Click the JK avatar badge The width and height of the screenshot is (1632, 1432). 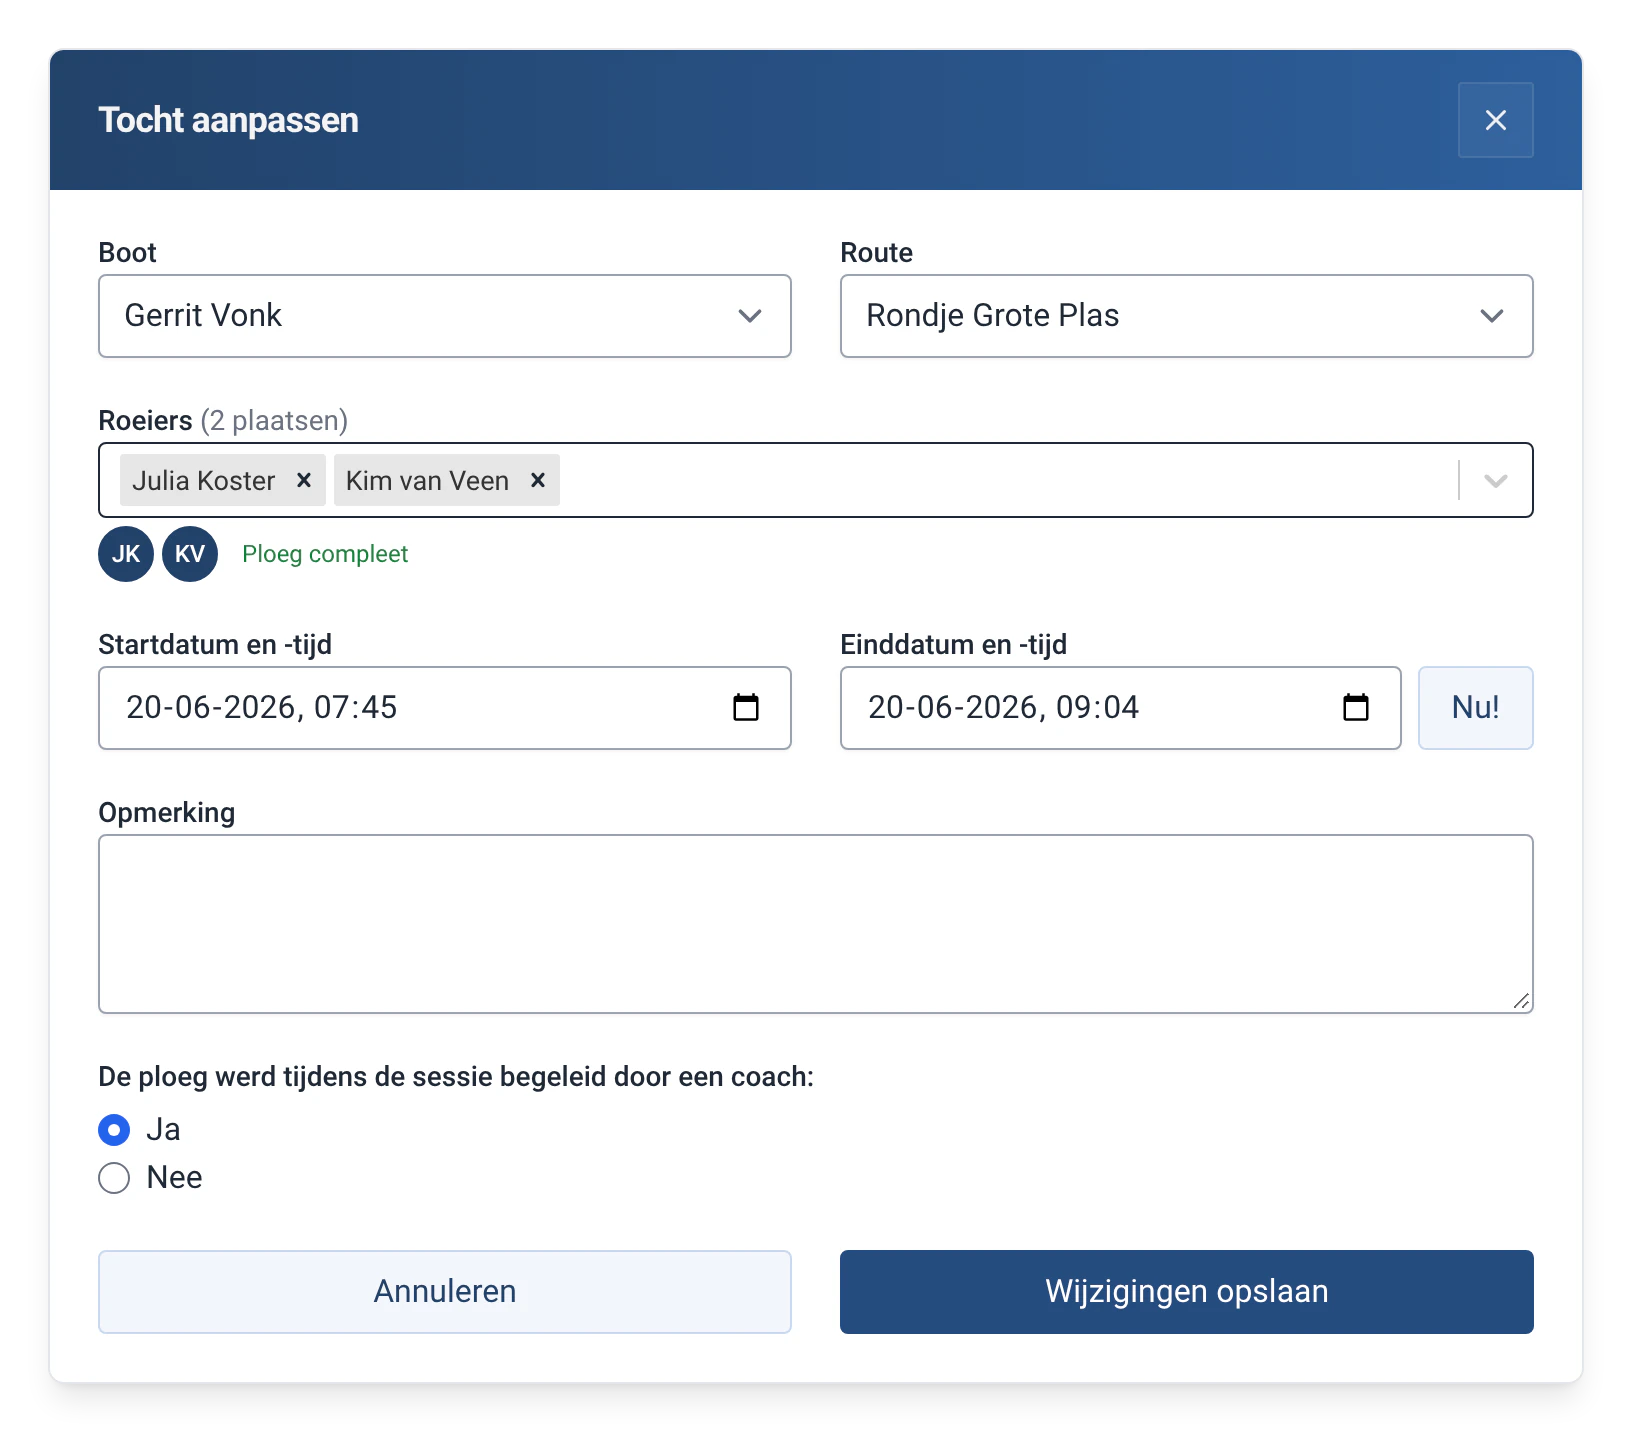[126, 554]
